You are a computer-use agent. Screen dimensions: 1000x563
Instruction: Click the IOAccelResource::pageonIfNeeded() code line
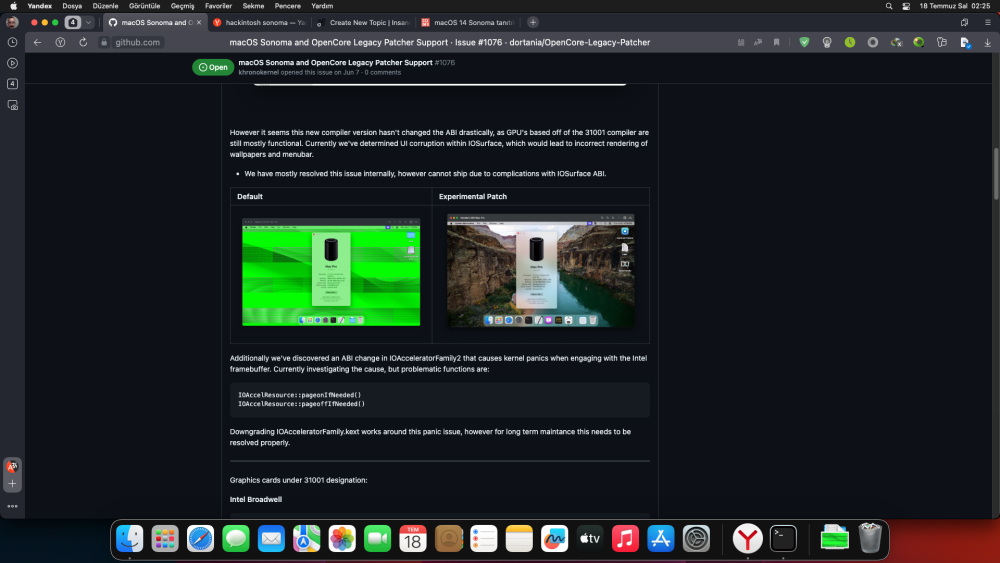point(300,395)
